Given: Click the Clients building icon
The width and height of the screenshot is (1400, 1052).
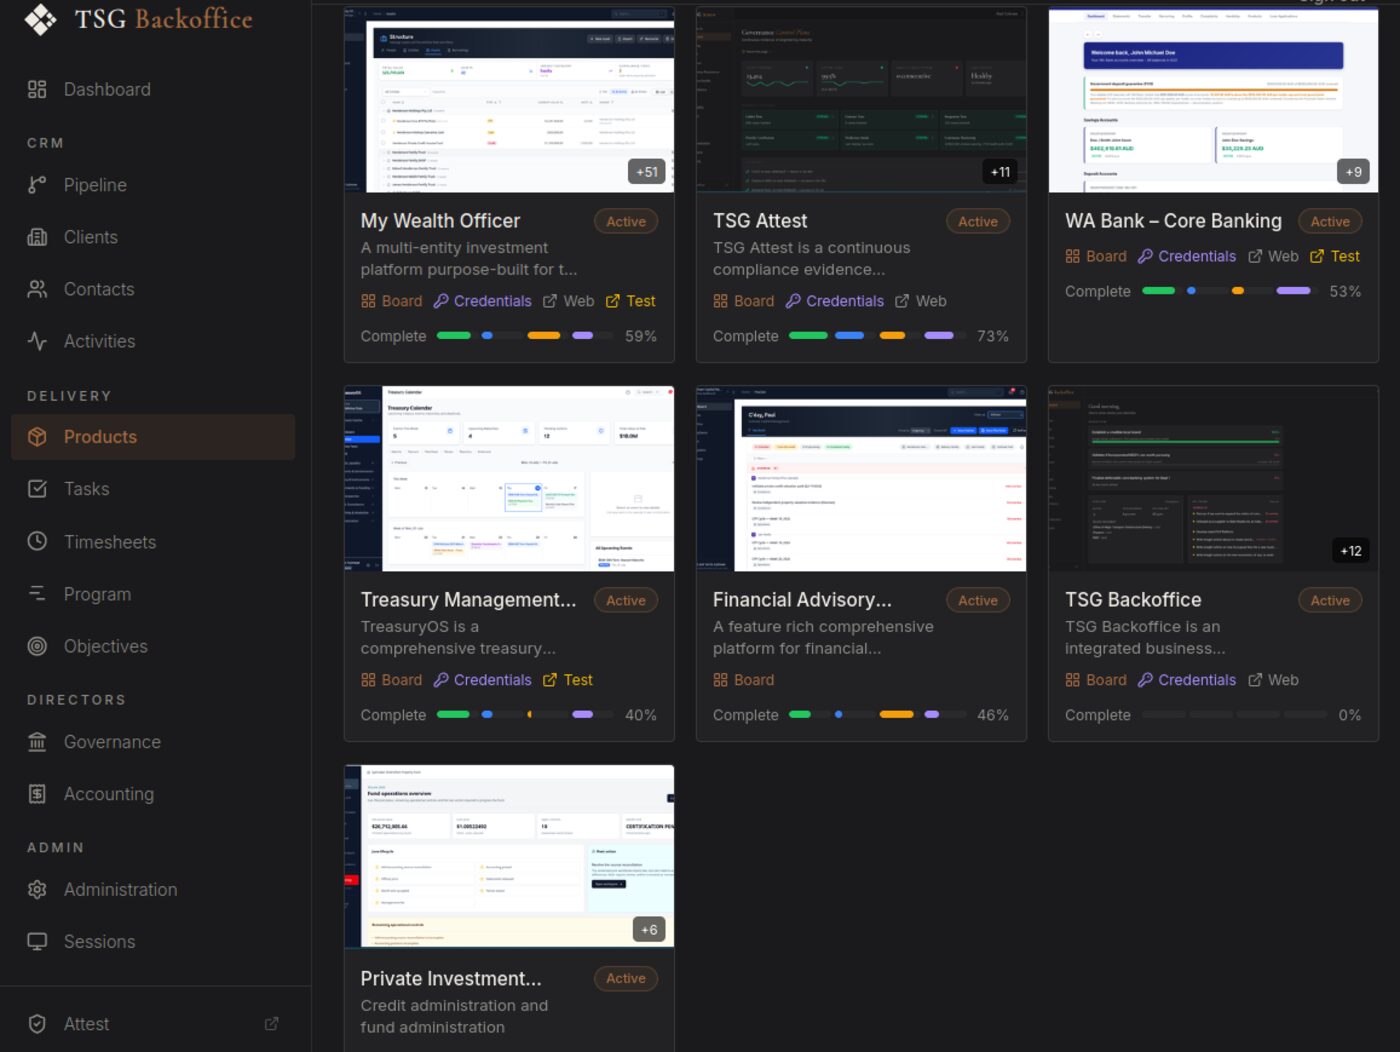Looking at the screenshot, I should (37, 237).
